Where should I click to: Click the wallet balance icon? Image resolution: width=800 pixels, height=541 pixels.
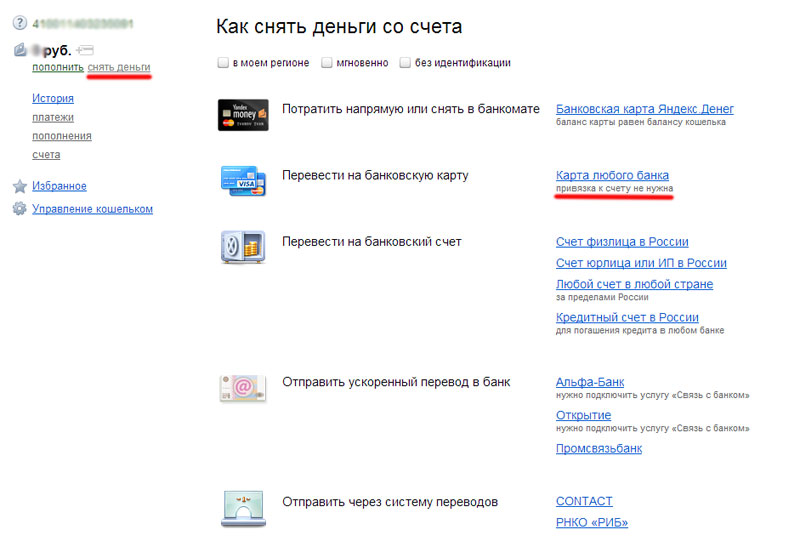pyautogui.click(x=20, y=50)
